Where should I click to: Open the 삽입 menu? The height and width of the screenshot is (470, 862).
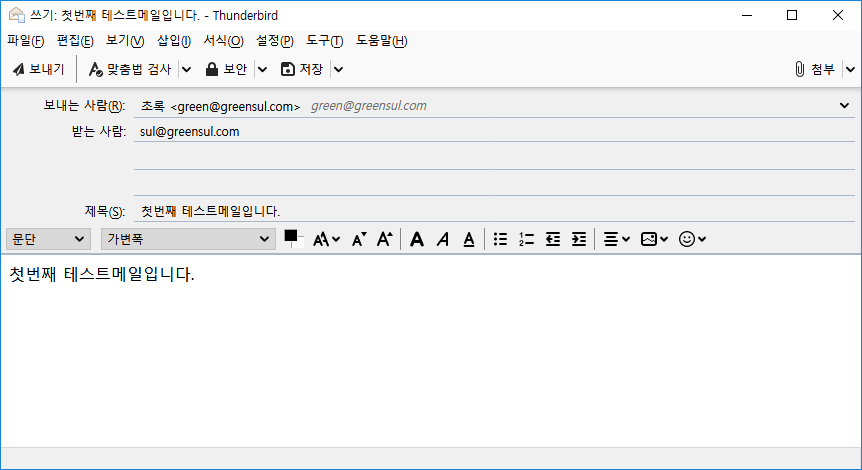174,41
